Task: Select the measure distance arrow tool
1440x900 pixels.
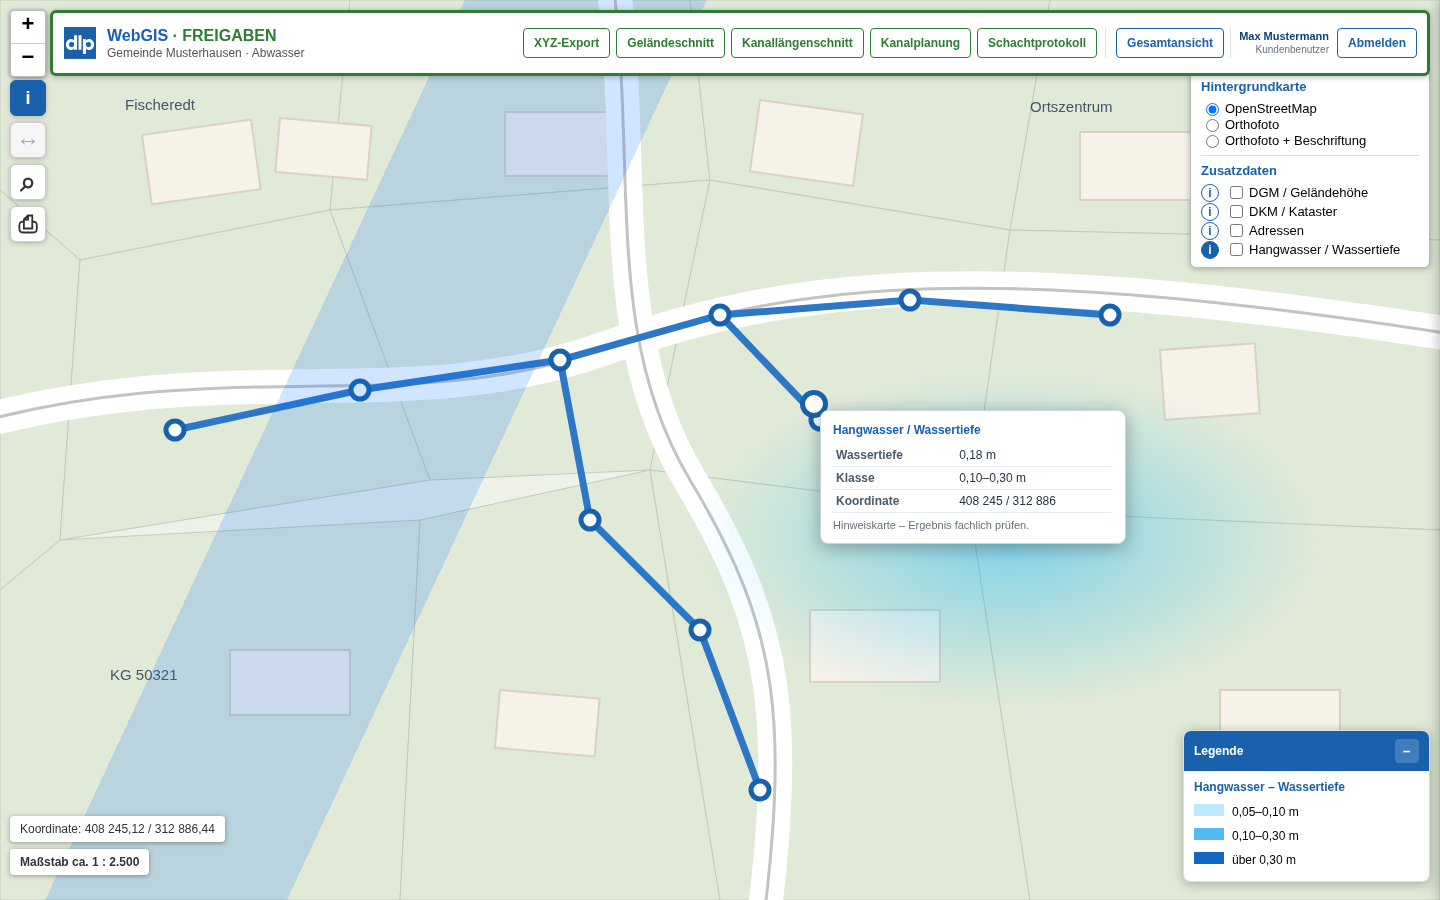Action: click(x=28, y=140)
